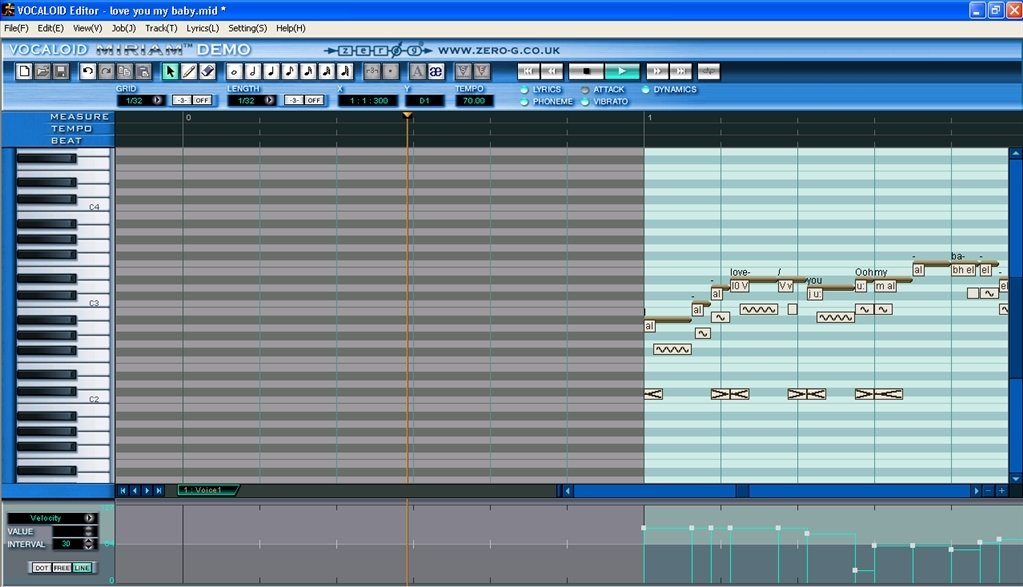Choose the thirty-second note length icon
This screenshot has height=587, width=1023.
(326, 71)
